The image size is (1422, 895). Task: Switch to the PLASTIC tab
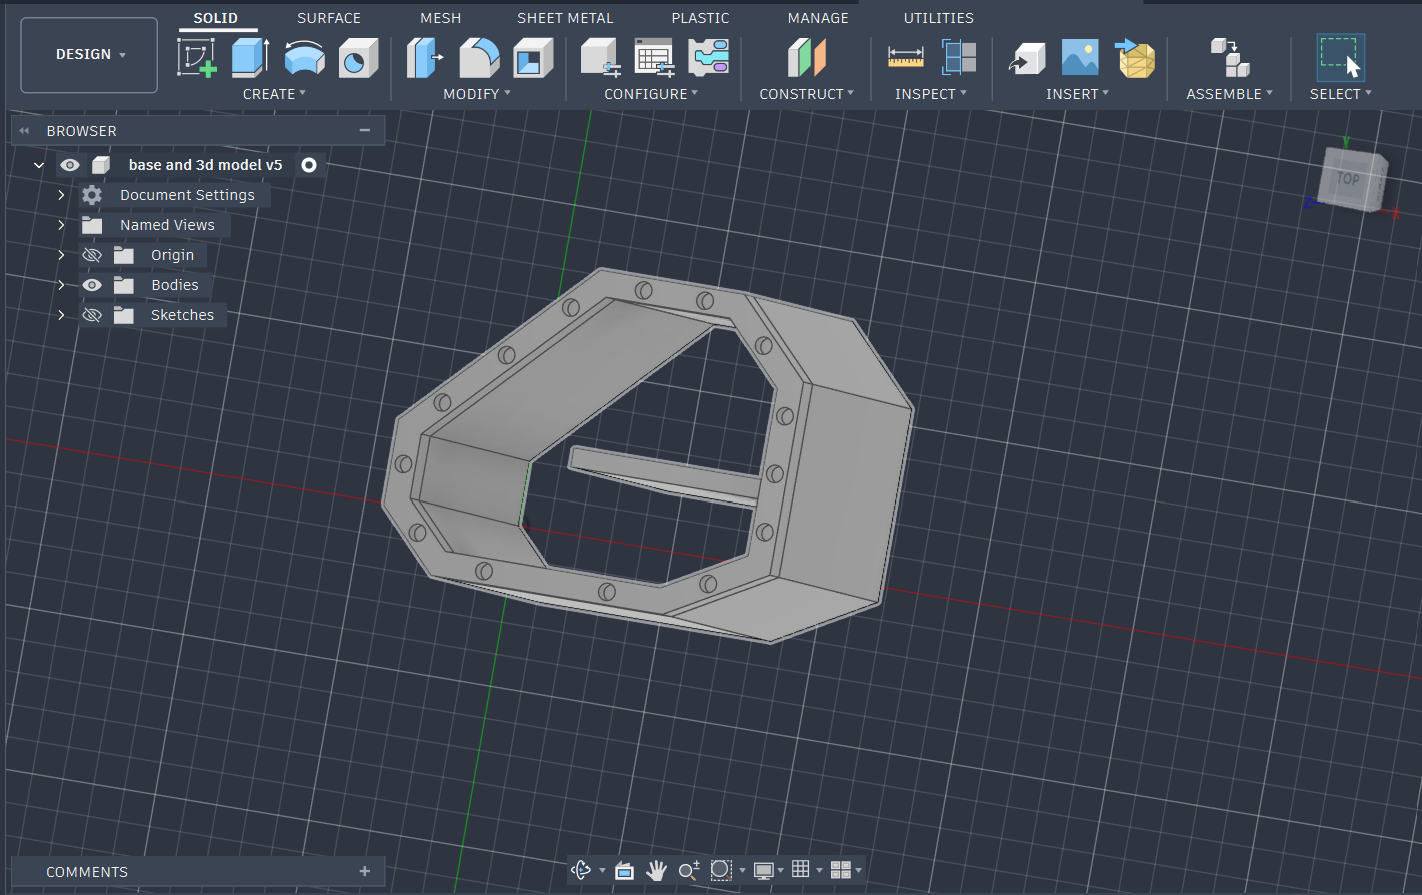(x=700, y=18)
